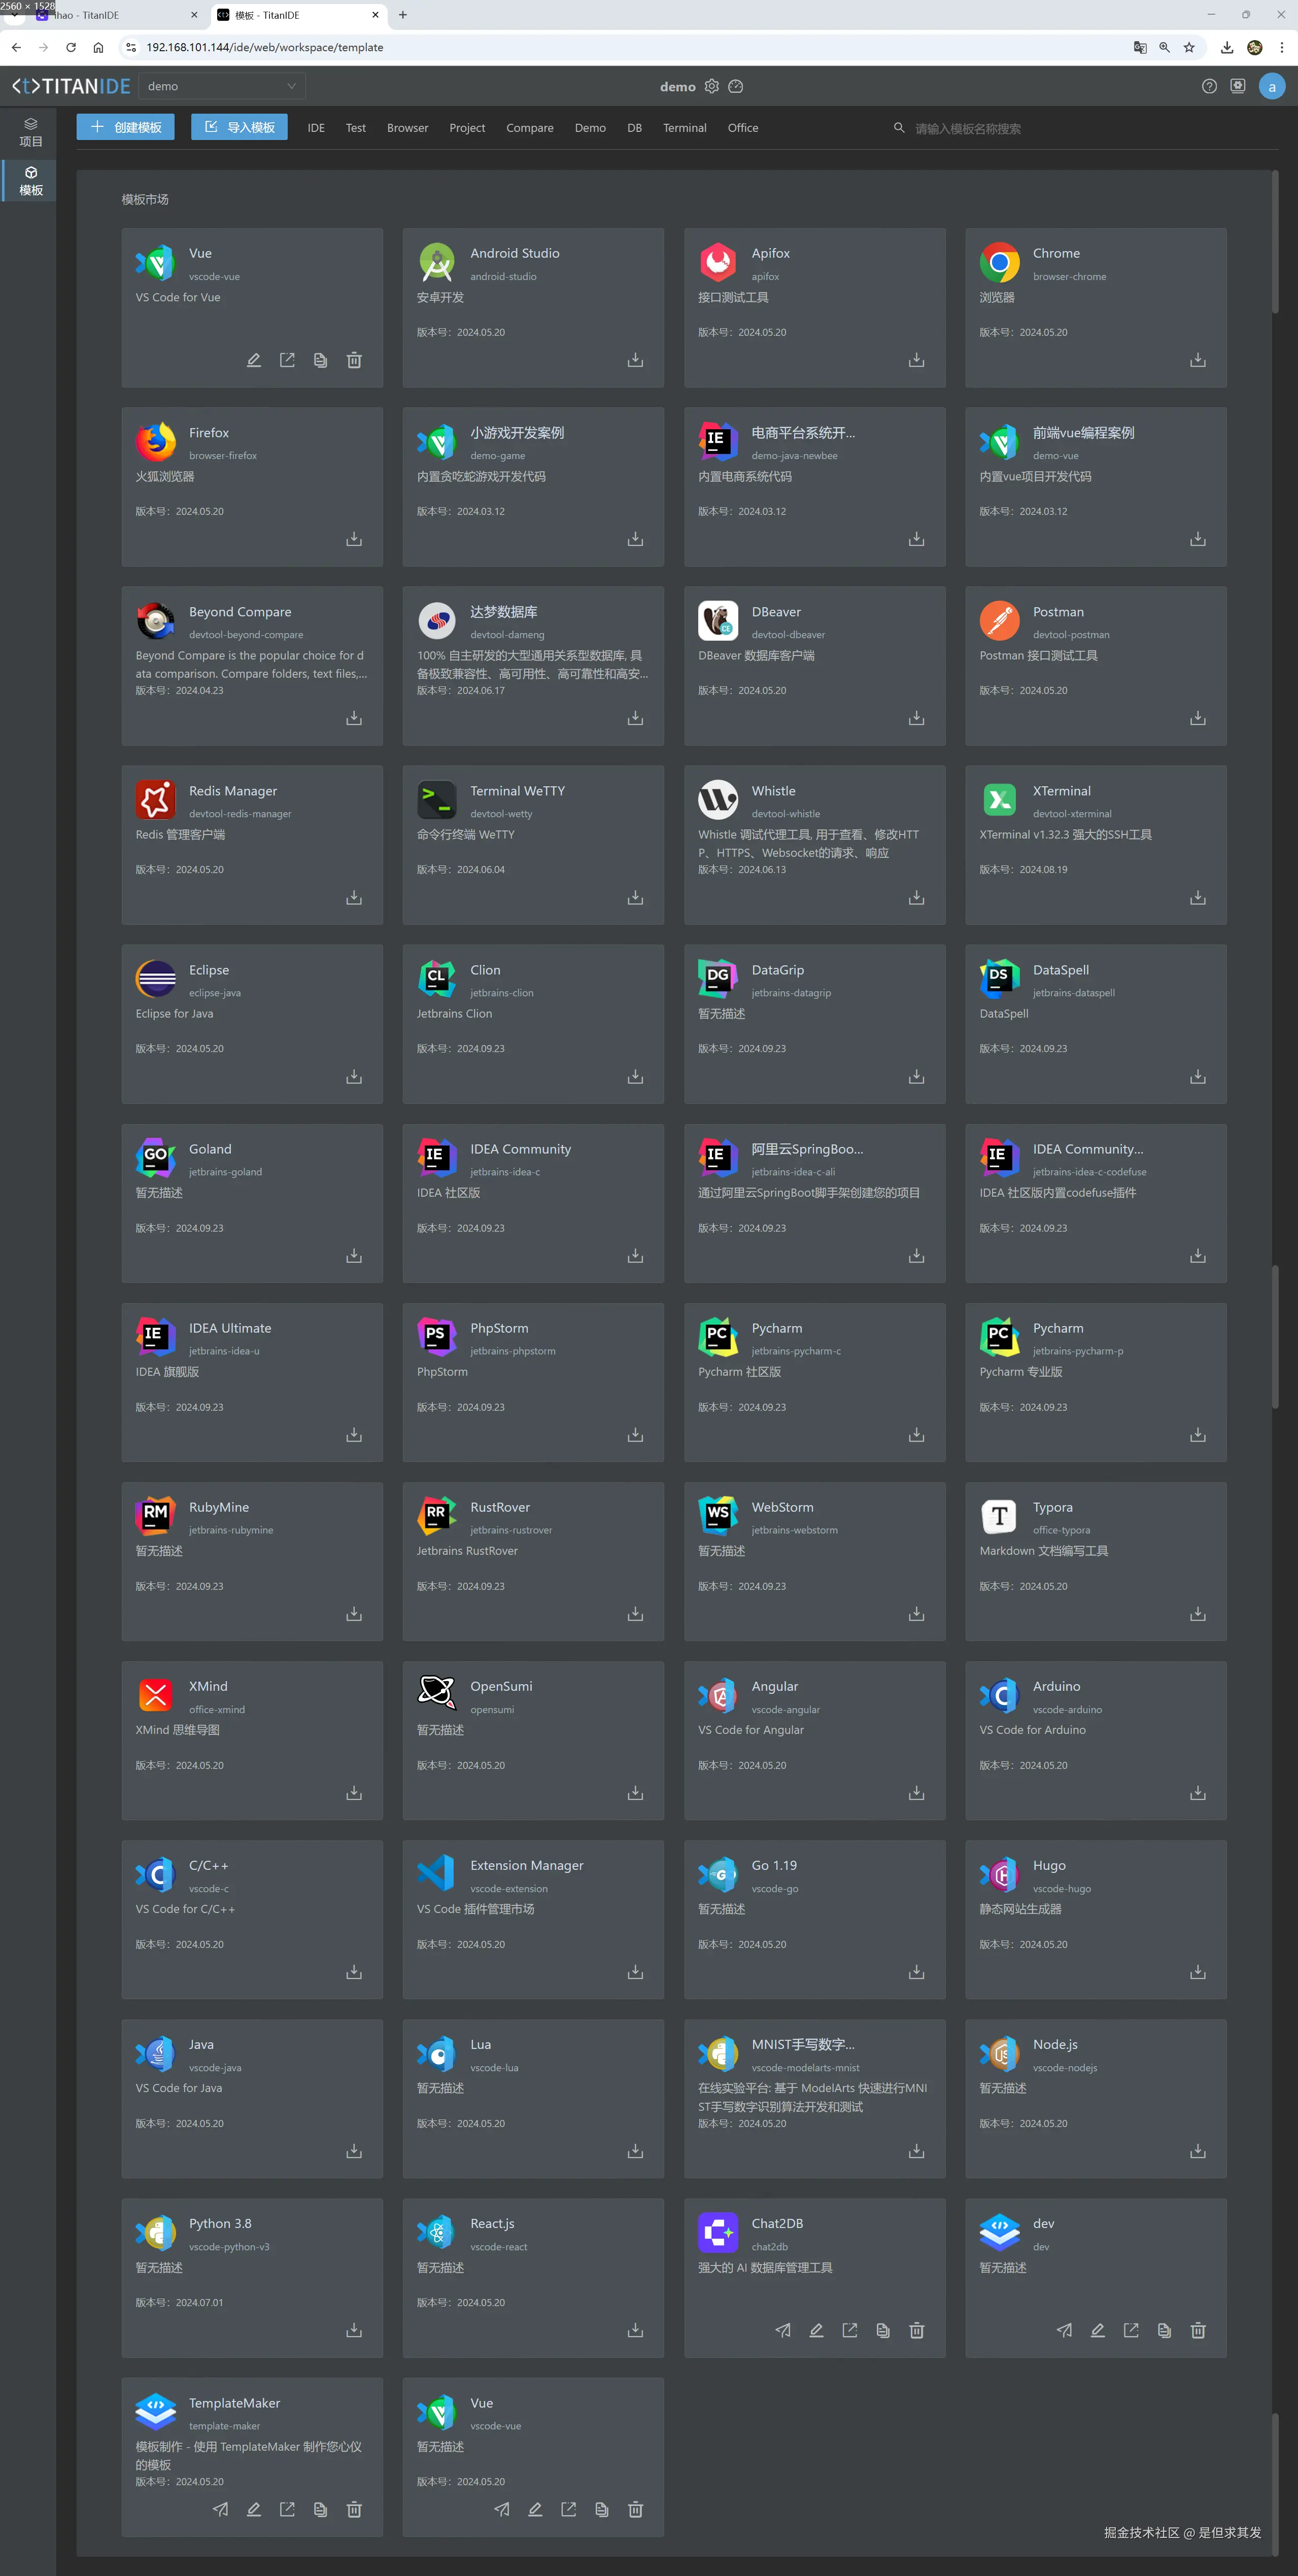Click the dashboard gauge icon in header
This screenshot has height=2576, width=1298.
click(736, 86)
